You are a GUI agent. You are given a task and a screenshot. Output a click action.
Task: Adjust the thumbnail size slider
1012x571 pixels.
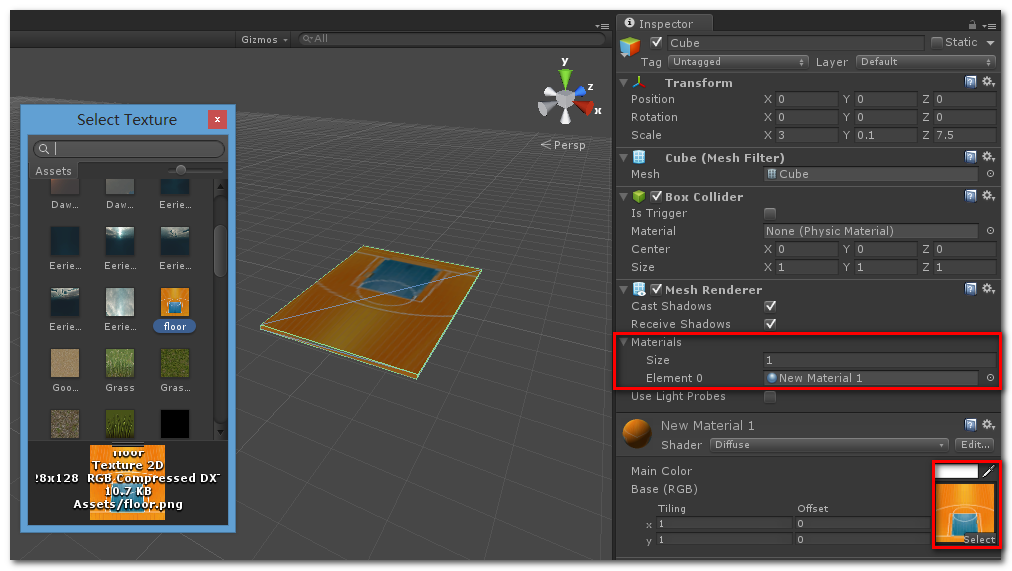(181, 170)
